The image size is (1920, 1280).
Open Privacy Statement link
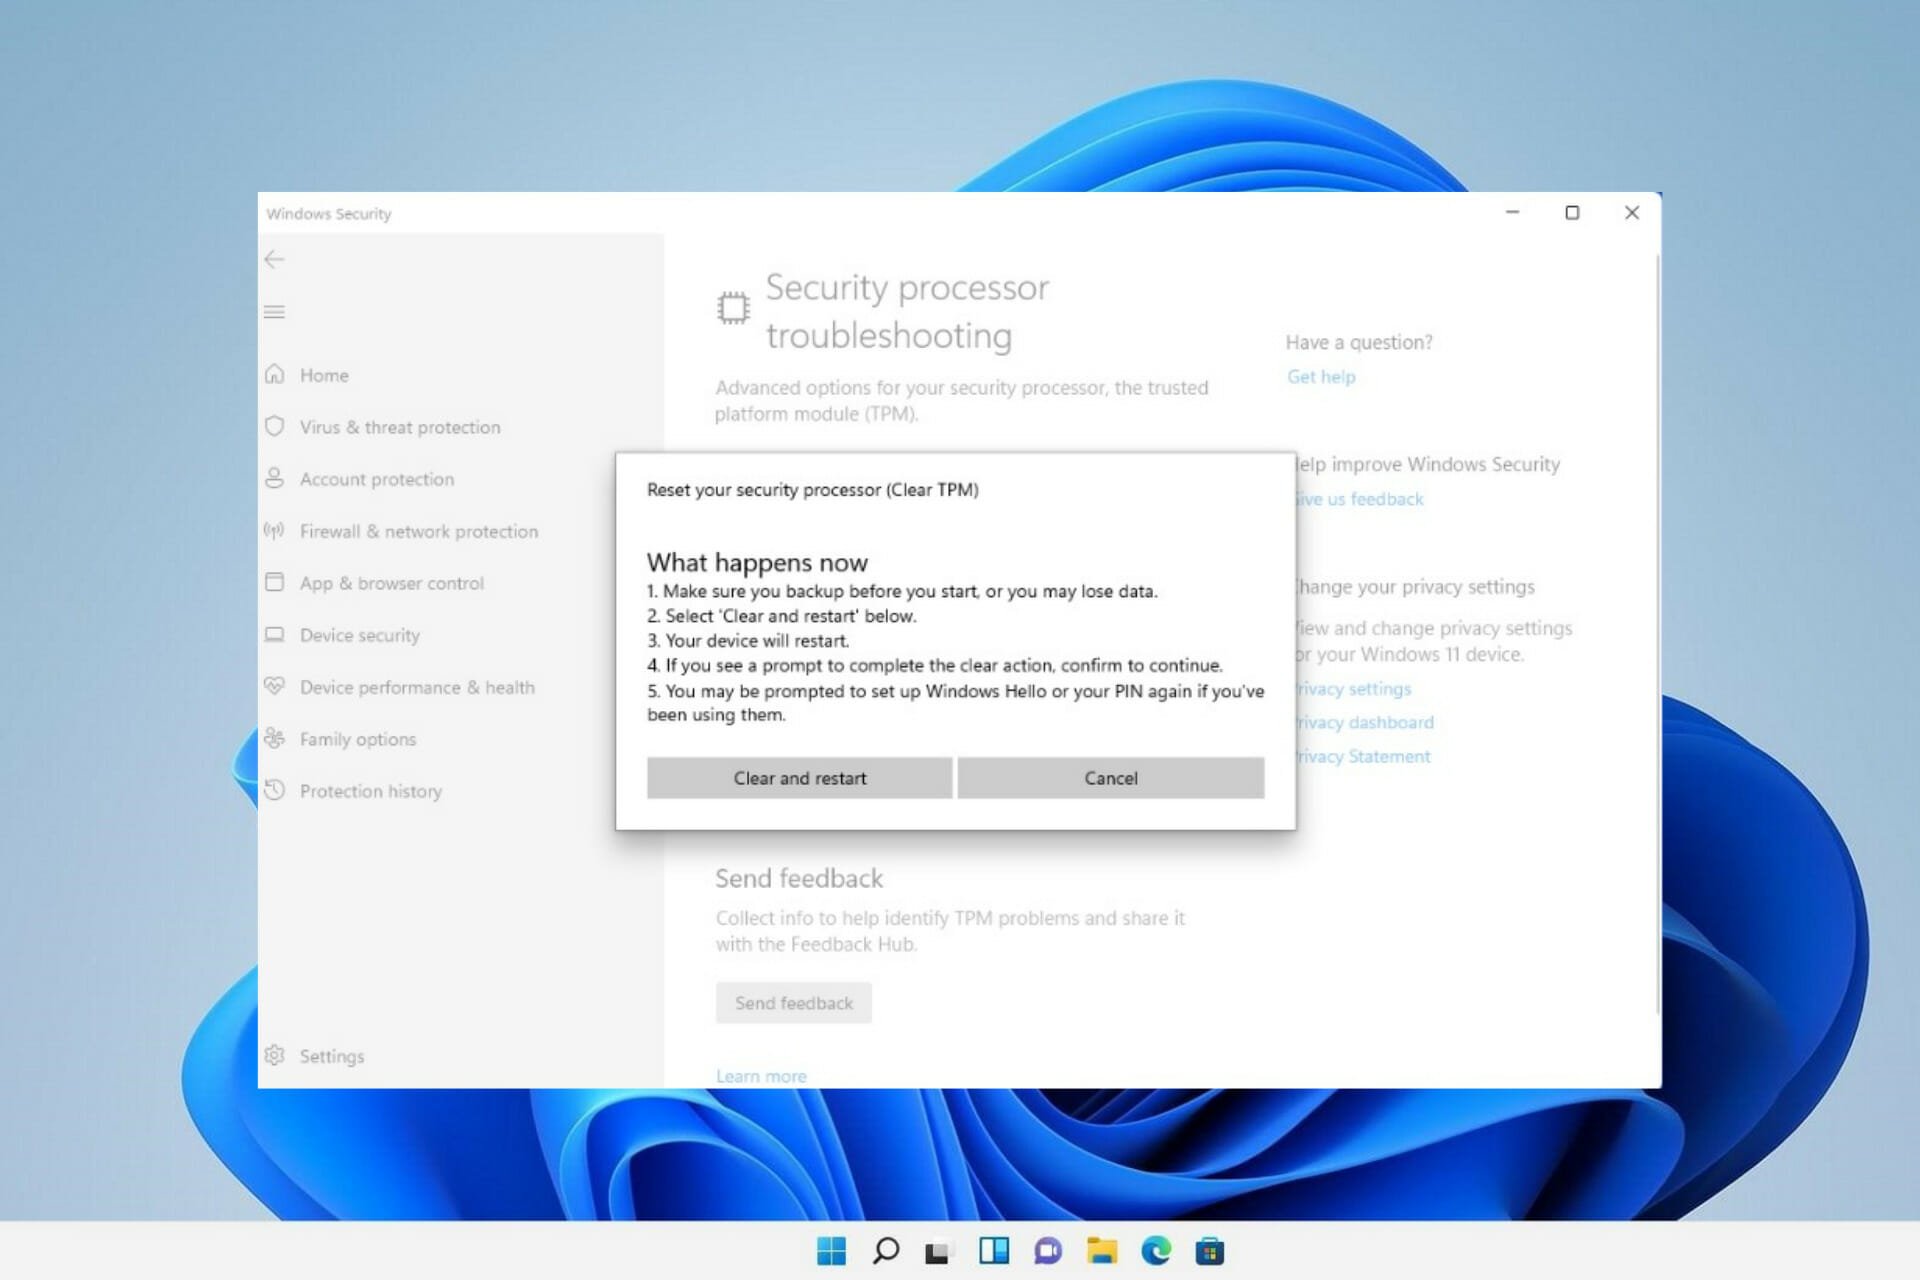click(x=1363, y=756)
